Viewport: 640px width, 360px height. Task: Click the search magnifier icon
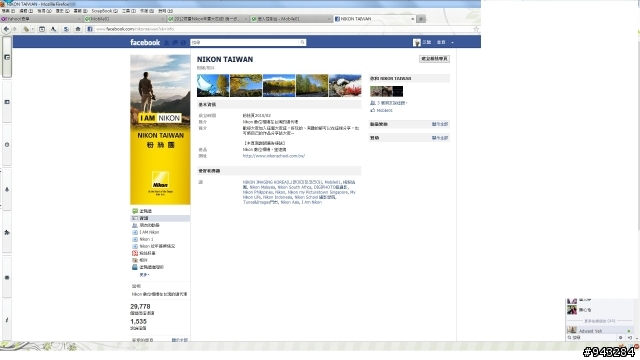(302, 42)
